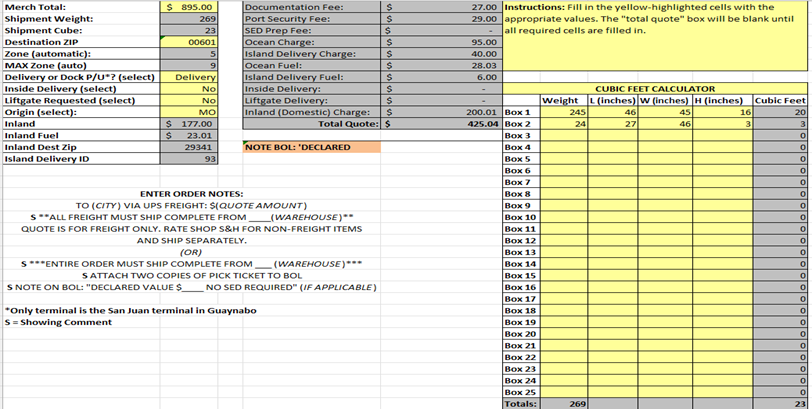Click the empty Box 3 weight cell
Viewport: 812px width, 409px height.
pyautogui.click(x=563, y=136)
